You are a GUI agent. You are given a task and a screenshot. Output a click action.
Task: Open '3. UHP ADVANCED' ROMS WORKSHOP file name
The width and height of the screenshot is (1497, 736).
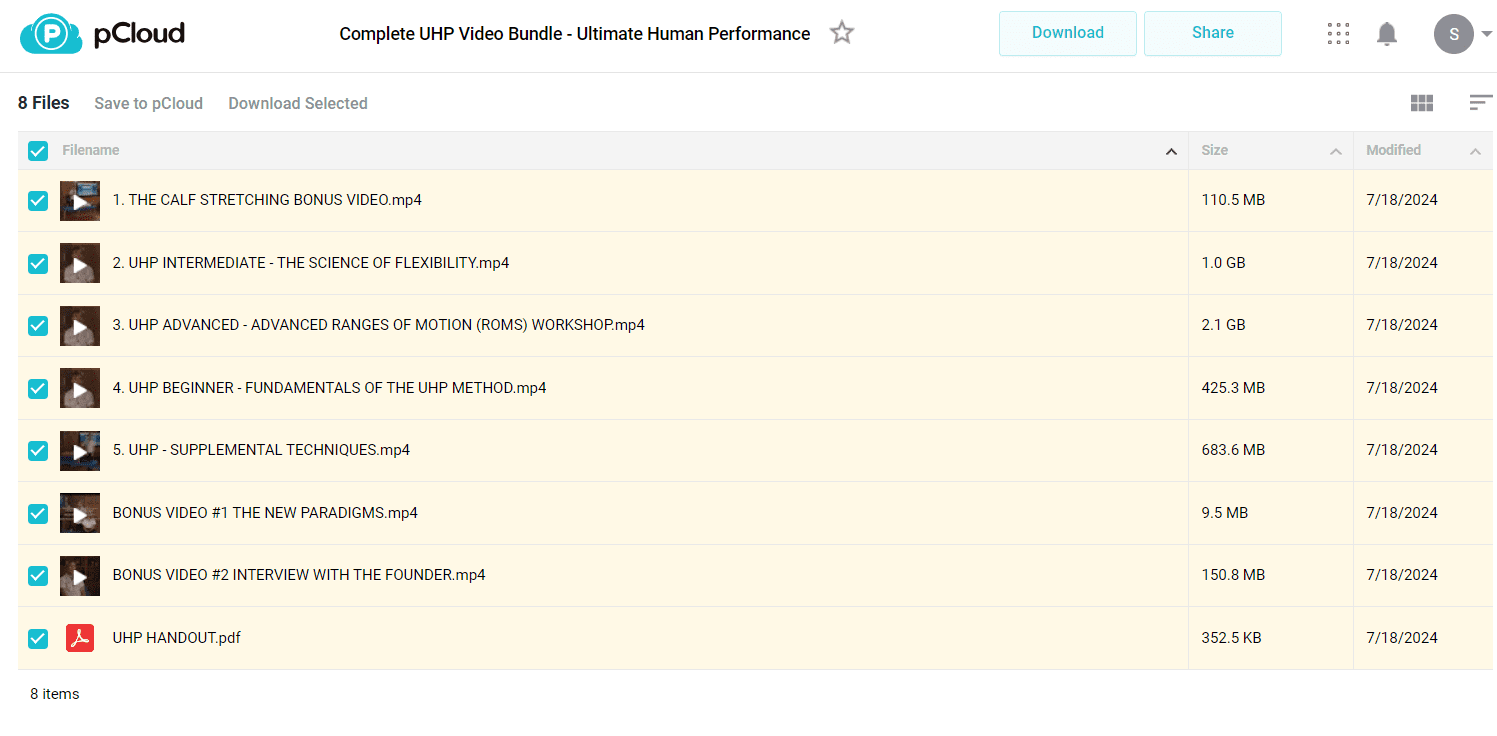[x=379, y=325]
